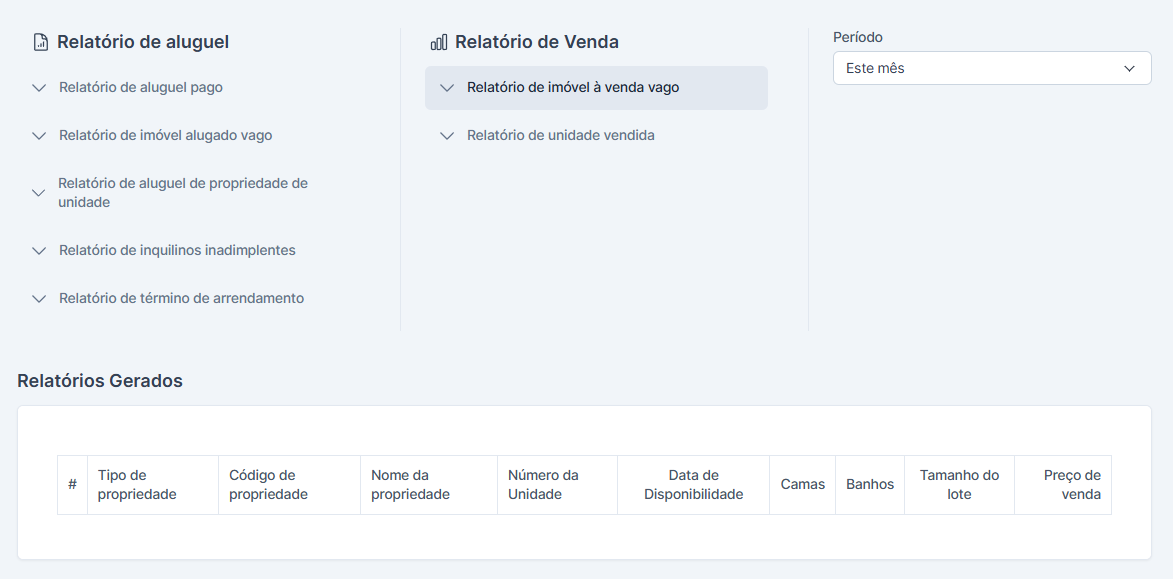
Task: Open Relatório de imóvel alugado vago
Action: click(x=165, y=136)
